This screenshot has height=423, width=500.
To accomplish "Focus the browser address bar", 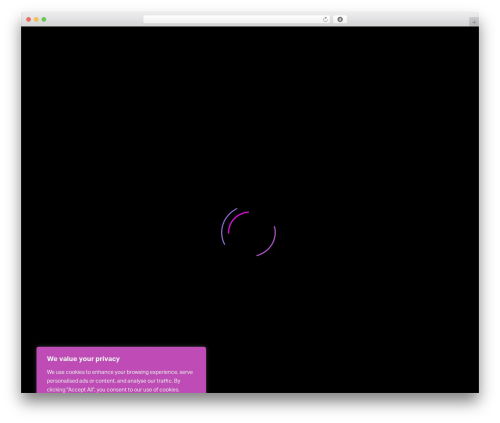I will click(x=237, y=20).
